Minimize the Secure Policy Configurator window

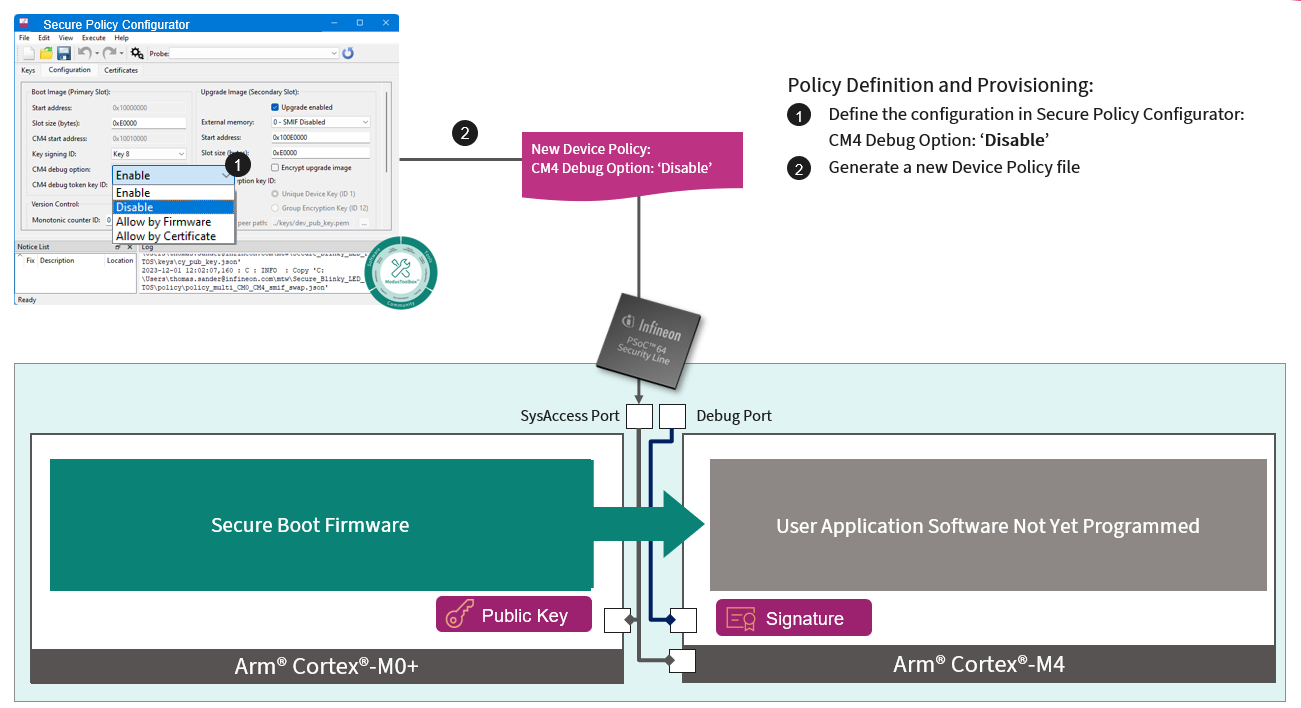click(334, 23)
